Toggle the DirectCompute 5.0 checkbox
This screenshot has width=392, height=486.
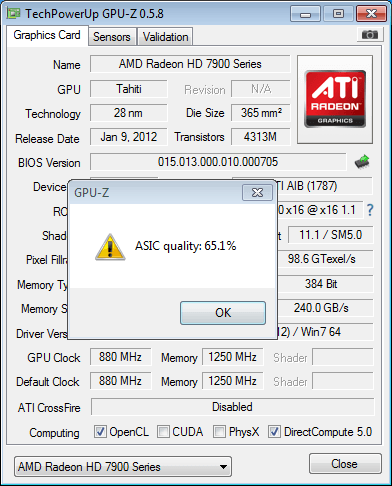(274, 431)
